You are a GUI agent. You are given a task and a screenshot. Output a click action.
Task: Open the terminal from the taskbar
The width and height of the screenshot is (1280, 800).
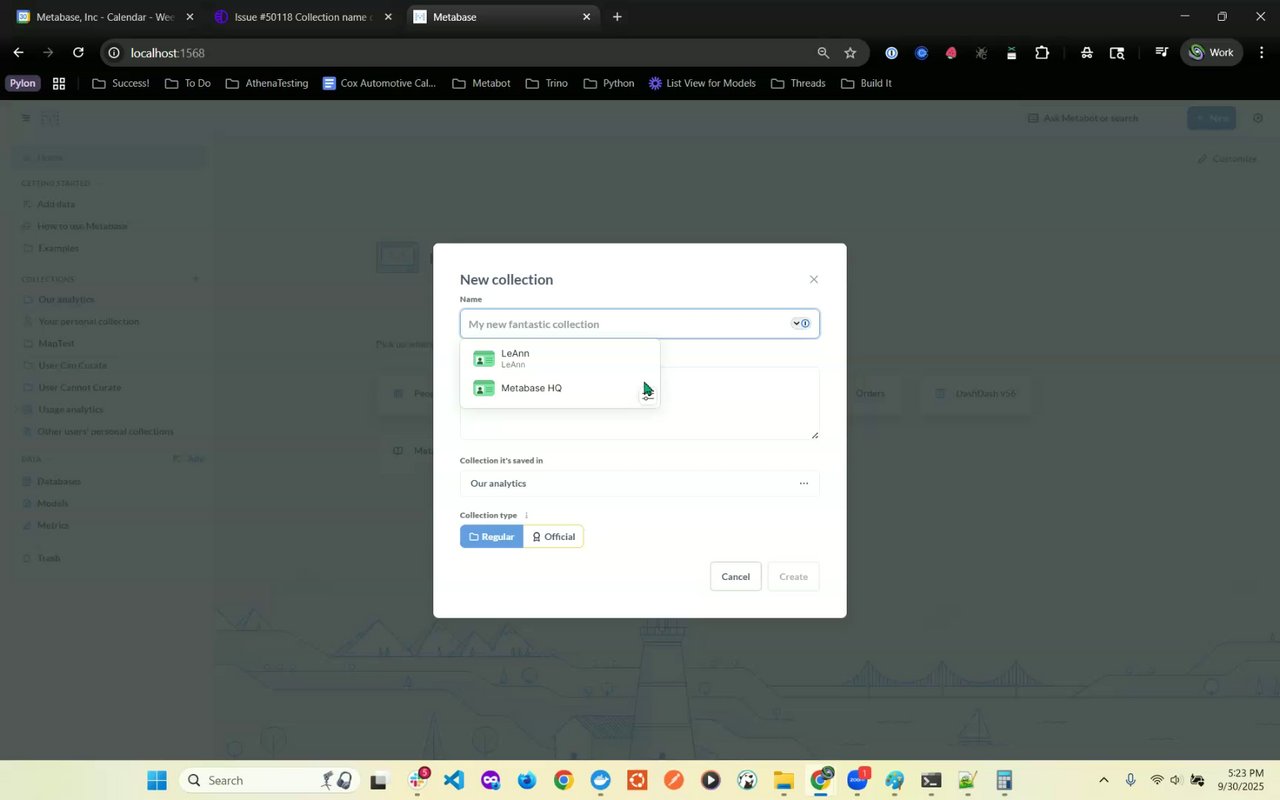point(931,781)
